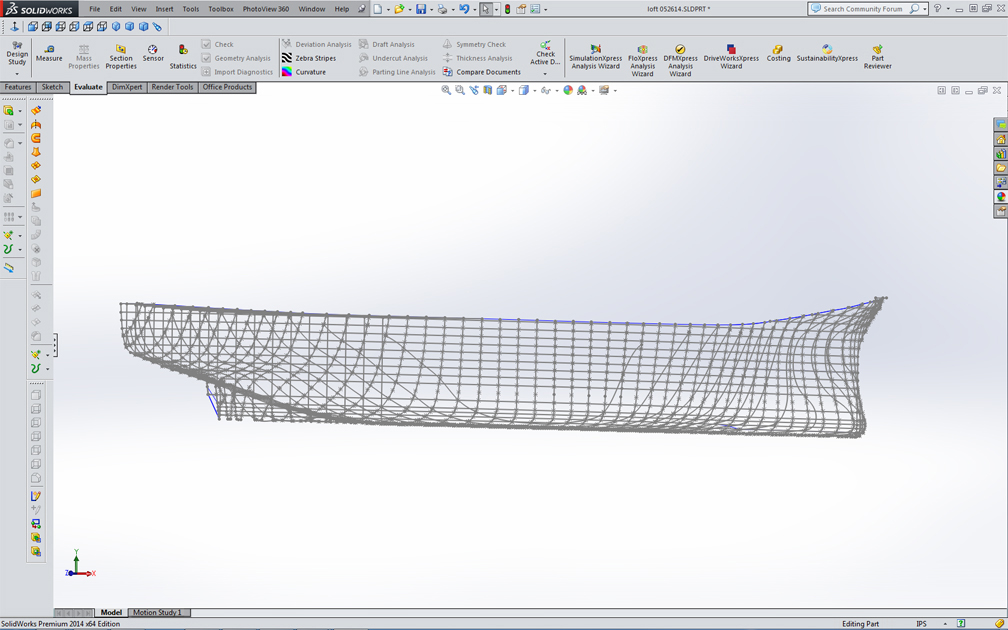Open the PhotoView 360 menu
1008x630 pixels.
[x=266, y=9]
